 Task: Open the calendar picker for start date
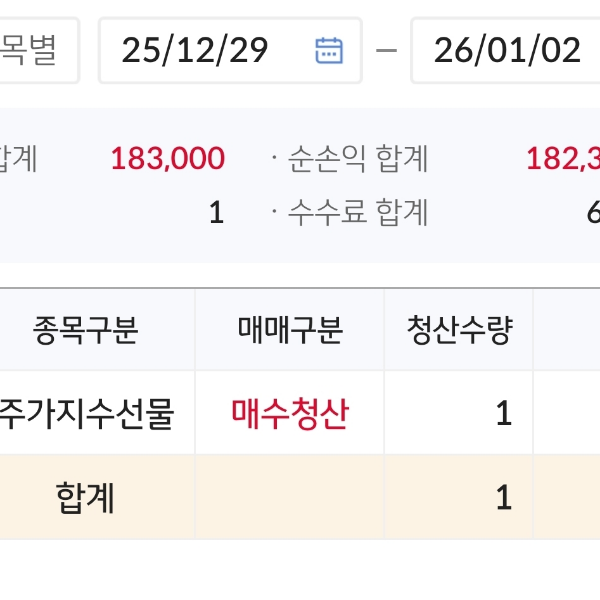[329, 50]
